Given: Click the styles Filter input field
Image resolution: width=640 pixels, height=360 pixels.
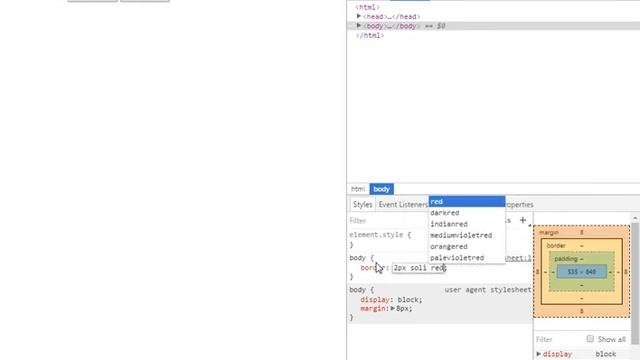Looking at the screenshot, I should pos(388,220).
